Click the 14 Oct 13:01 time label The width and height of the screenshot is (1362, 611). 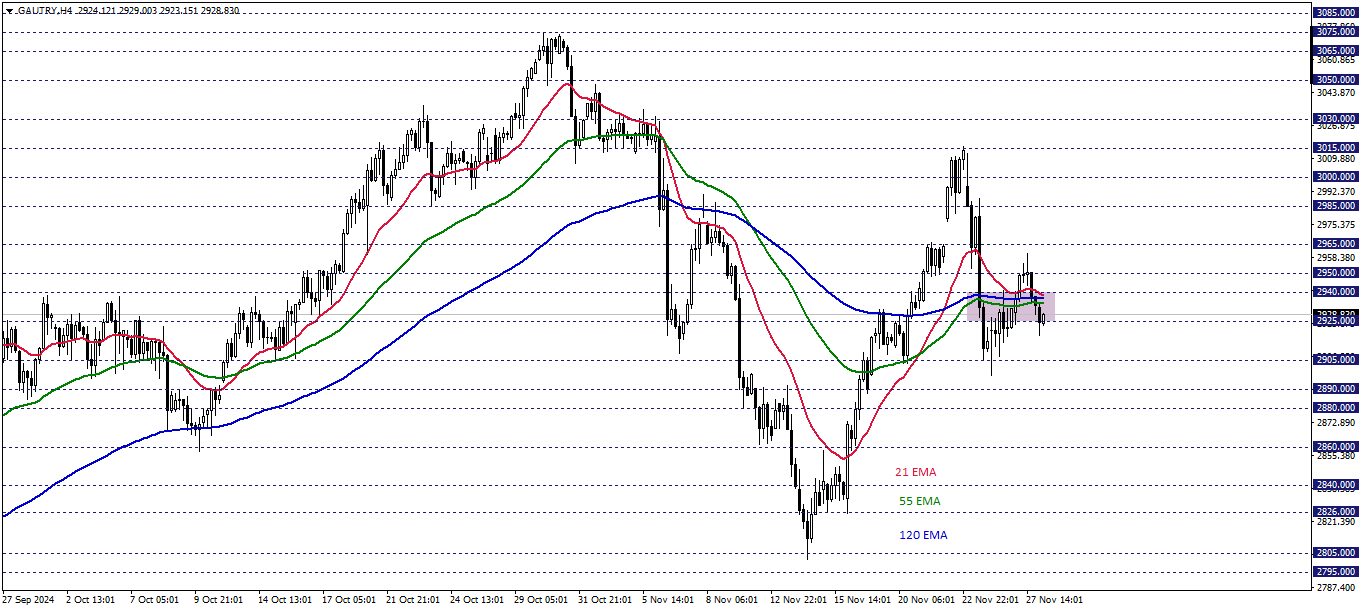click(x=283, y=600)
